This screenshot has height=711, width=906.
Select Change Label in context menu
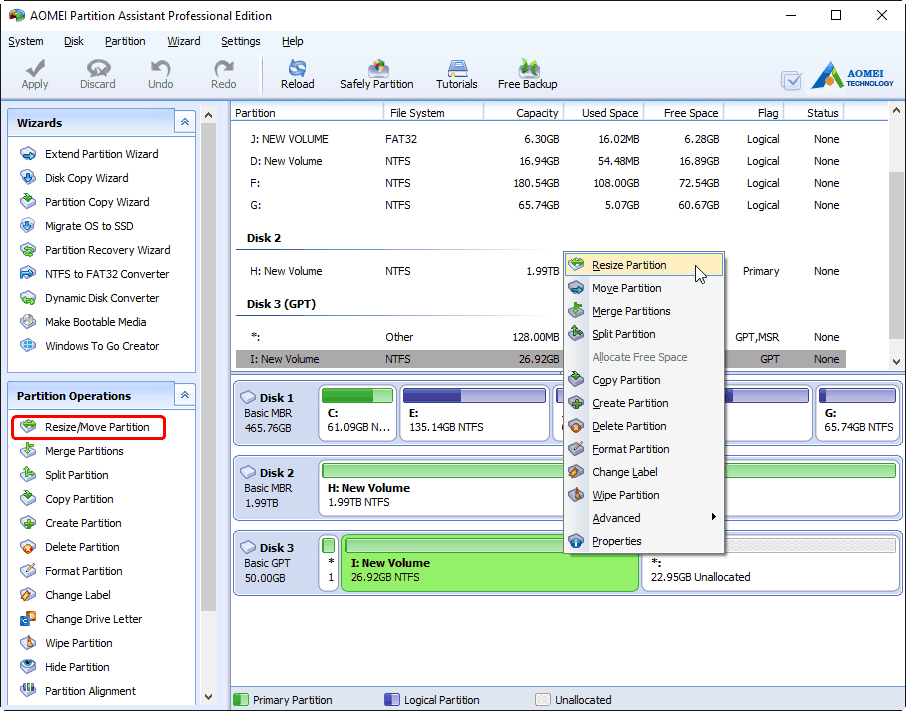click(x=644, y=472)
